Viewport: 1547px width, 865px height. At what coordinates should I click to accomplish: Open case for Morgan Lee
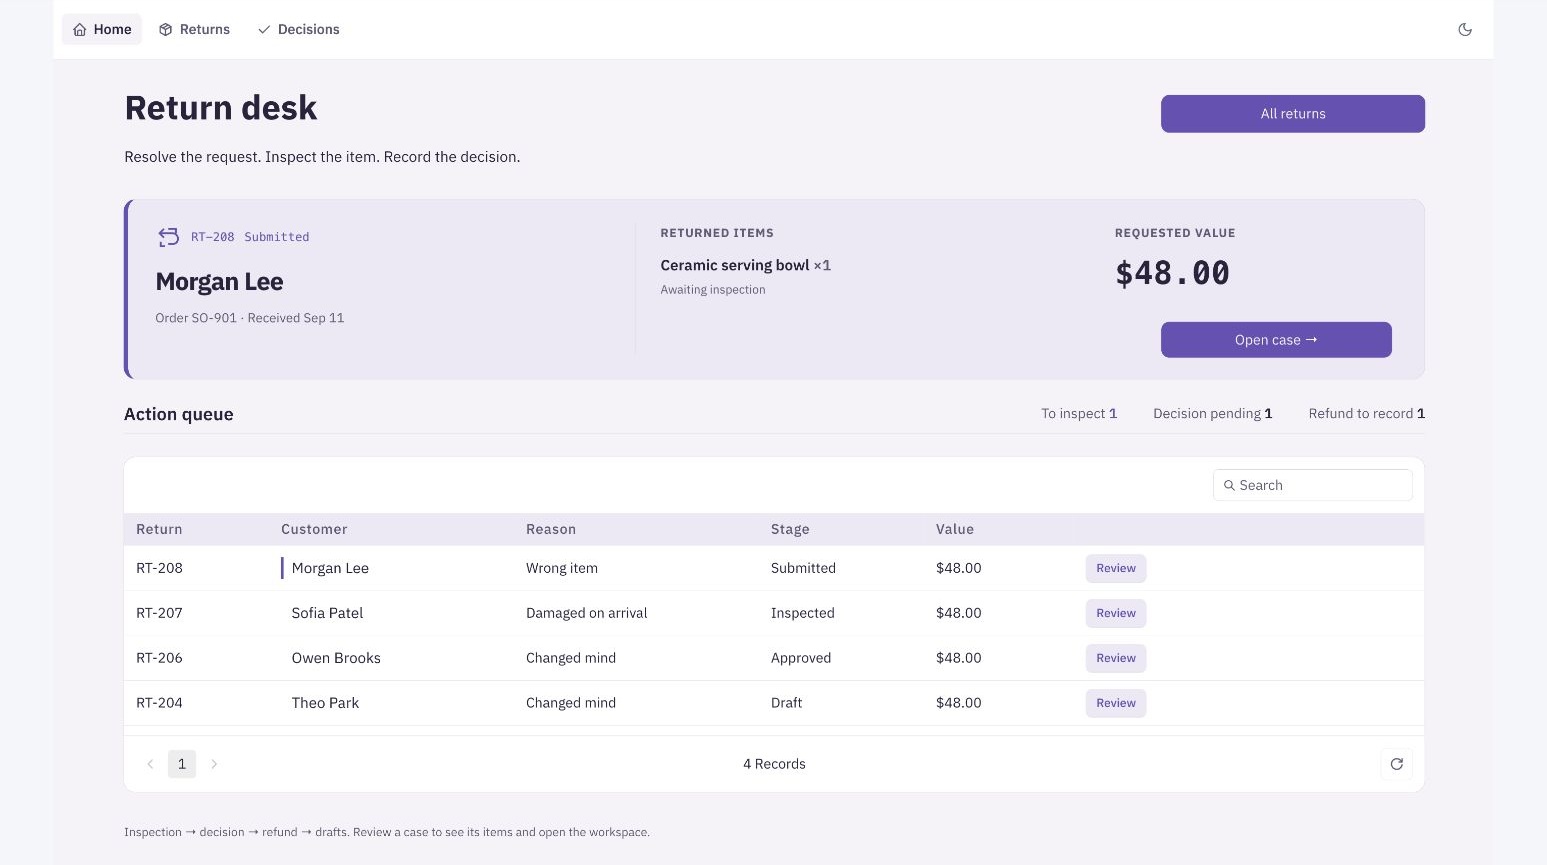(1276, 340)
